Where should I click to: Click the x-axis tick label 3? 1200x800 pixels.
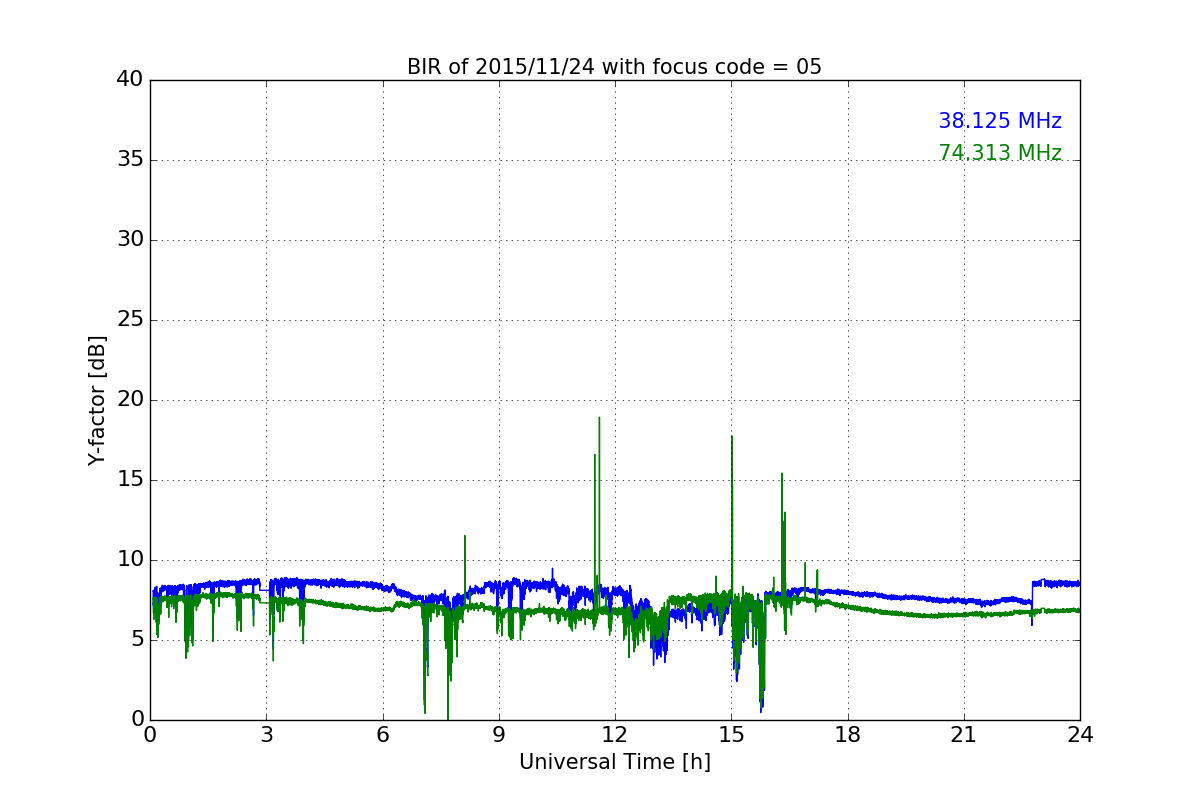(x=266, y=735)
